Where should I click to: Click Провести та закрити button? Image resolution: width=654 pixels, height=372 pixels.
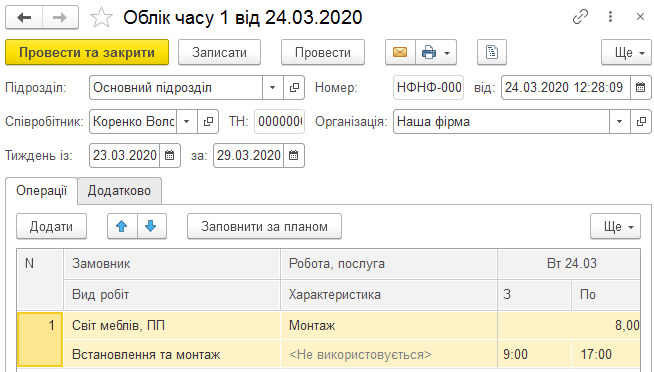tap(87, 52)
